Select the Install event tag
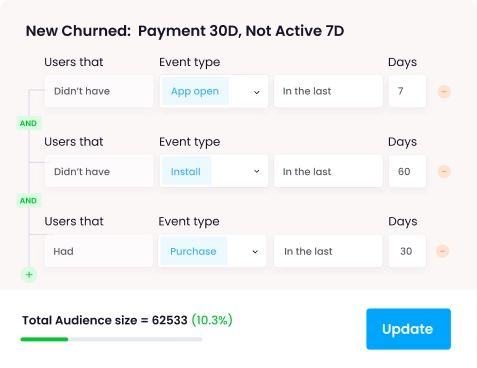 tap(186, 171)
